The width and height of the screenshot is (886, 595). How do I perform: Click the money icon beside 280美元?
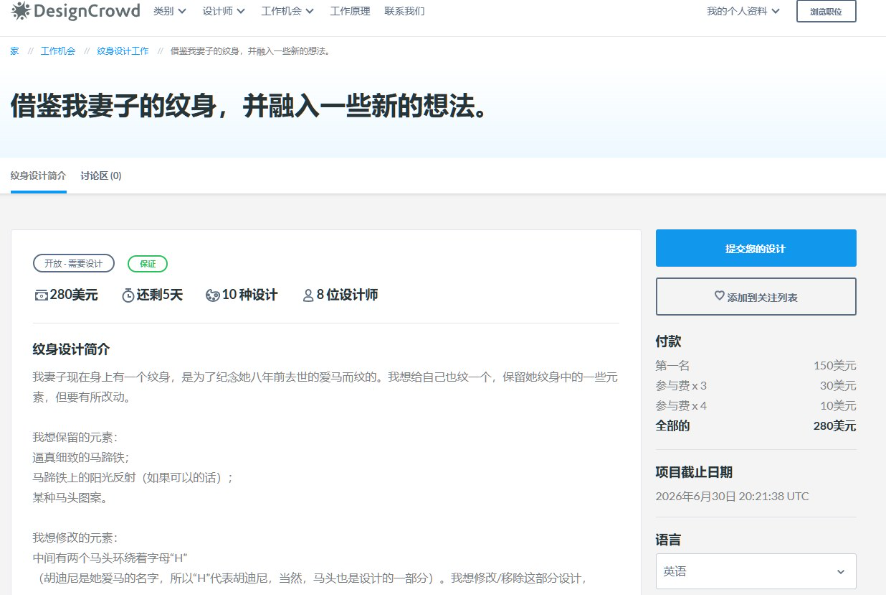click(41, 296)
